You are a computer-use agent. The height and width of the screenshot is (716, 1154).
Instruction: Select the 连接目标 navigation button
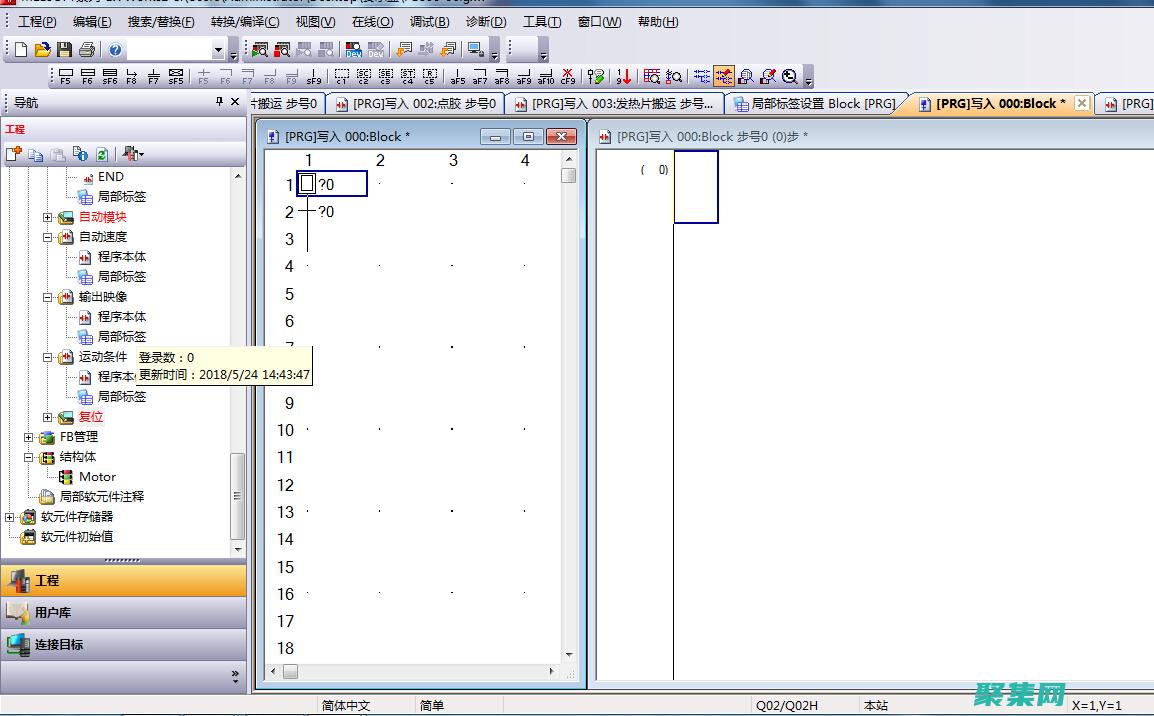[123, 644]
